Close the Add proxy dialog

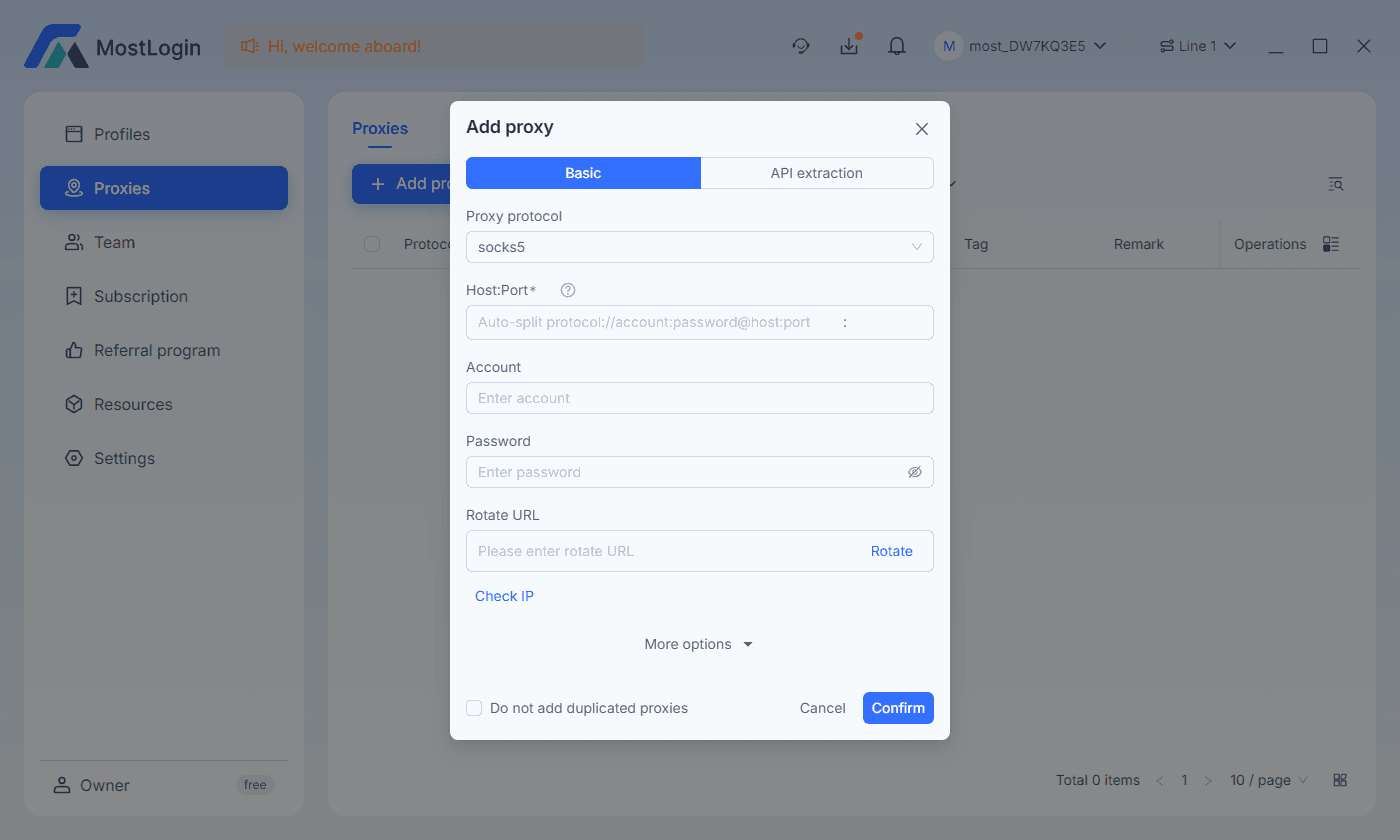tap(922, 129)
